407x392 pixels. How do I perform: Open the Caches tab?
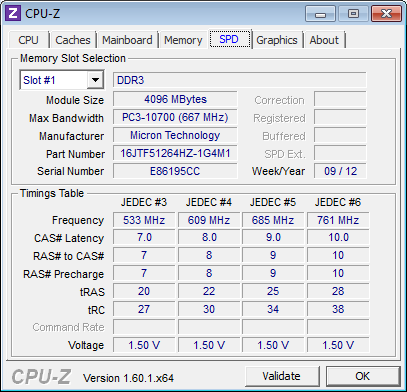(x=73, y=40)
